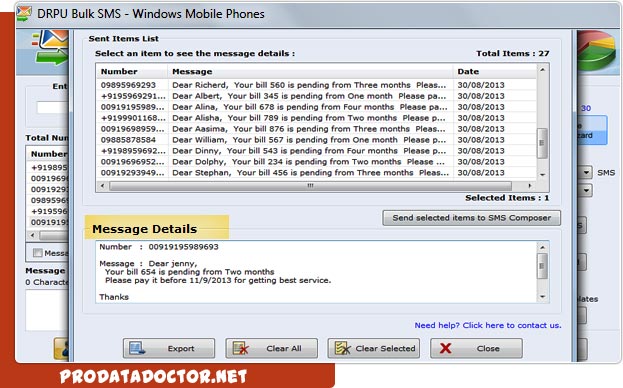Click the Export button's computer icon
The height and width of the screenshot is (388, 623).
137,349
